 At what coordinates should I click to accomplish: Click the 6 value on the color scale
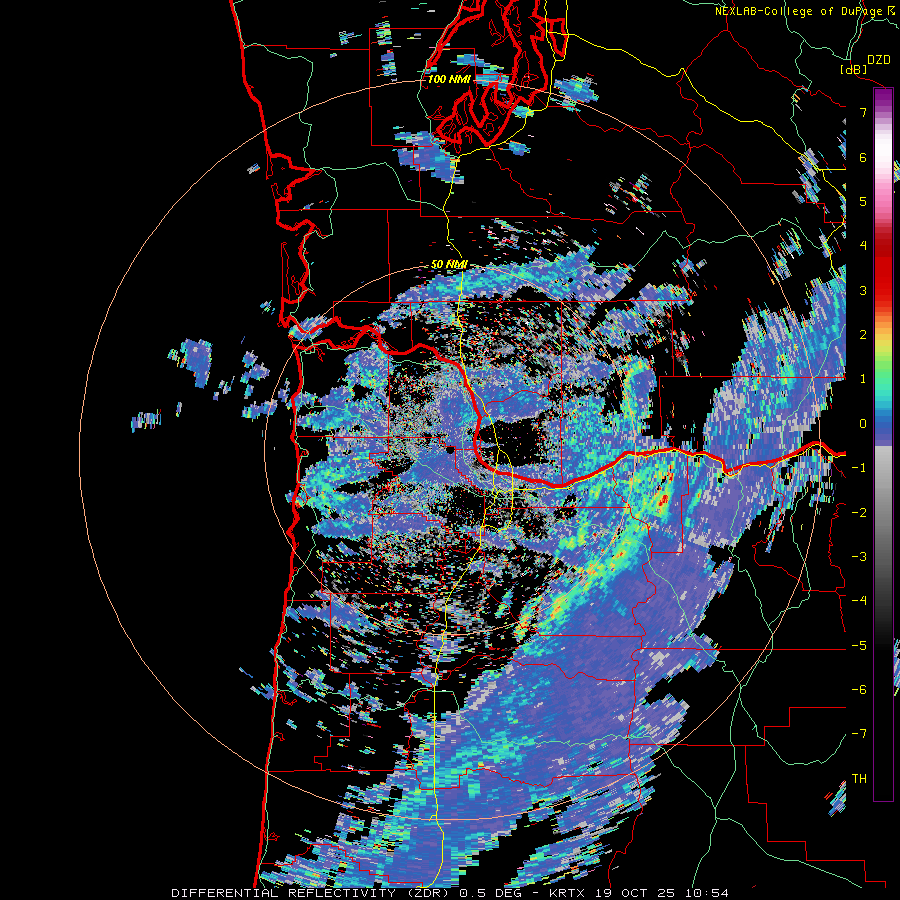pos(863,157)
